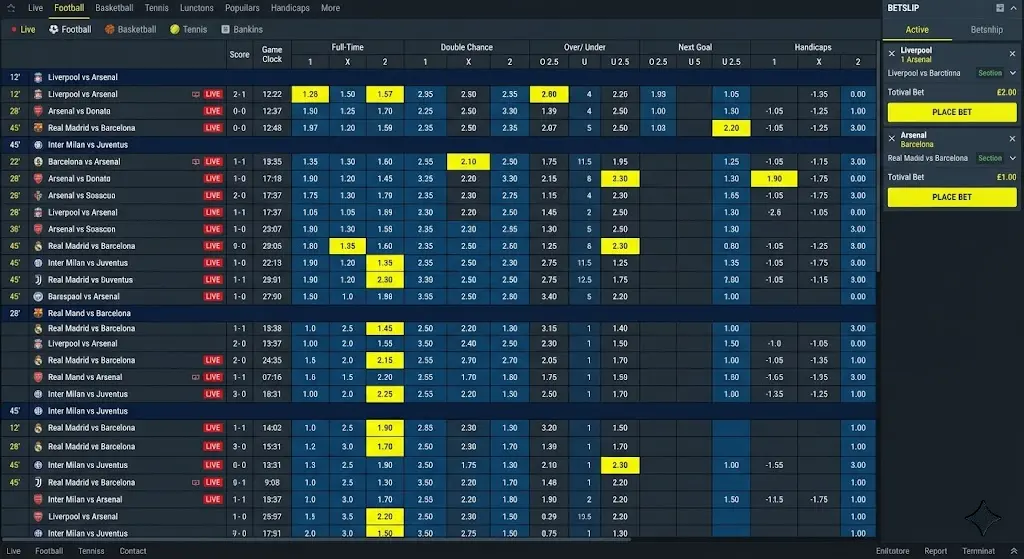Place bet for £1.00 Arsenal selection
Image resolution: width=1024 pixels, height=559 pixels.
(952, 197)
